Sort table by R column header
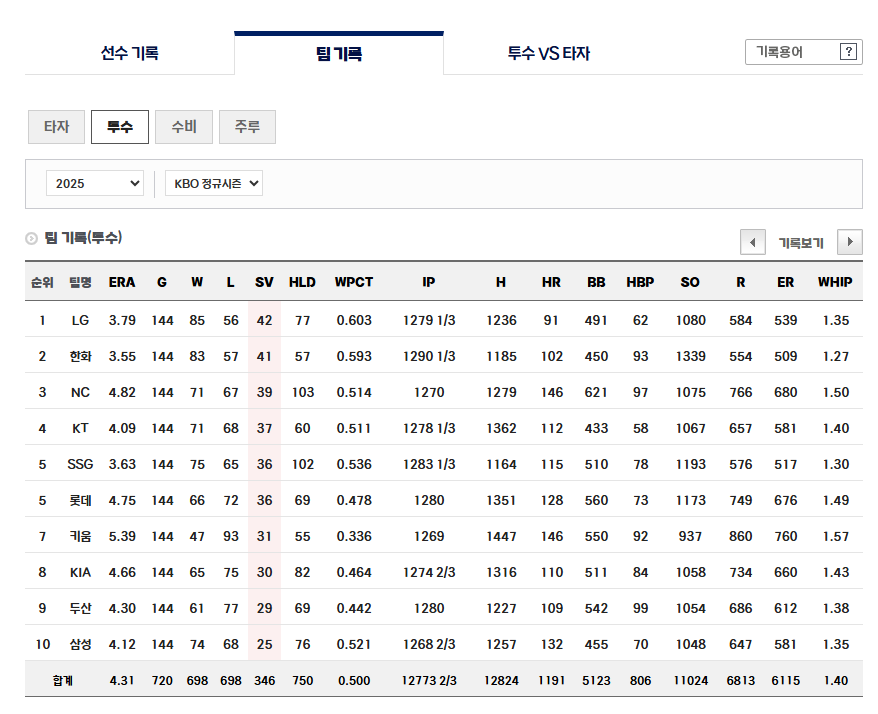878x714 pixels. point(740,282)
